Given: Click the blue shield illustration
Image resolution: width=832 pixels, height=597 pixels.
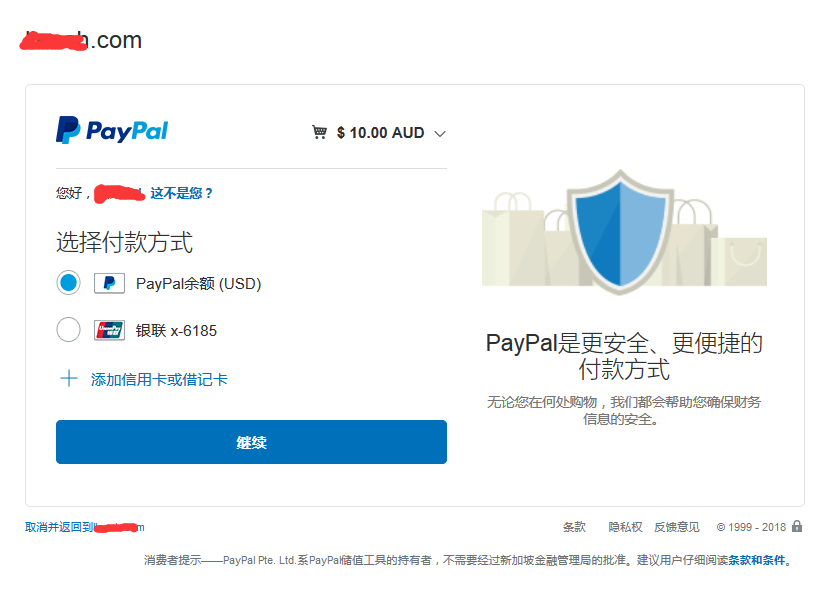Looking at the screenshot, I should tap(620, 232).
